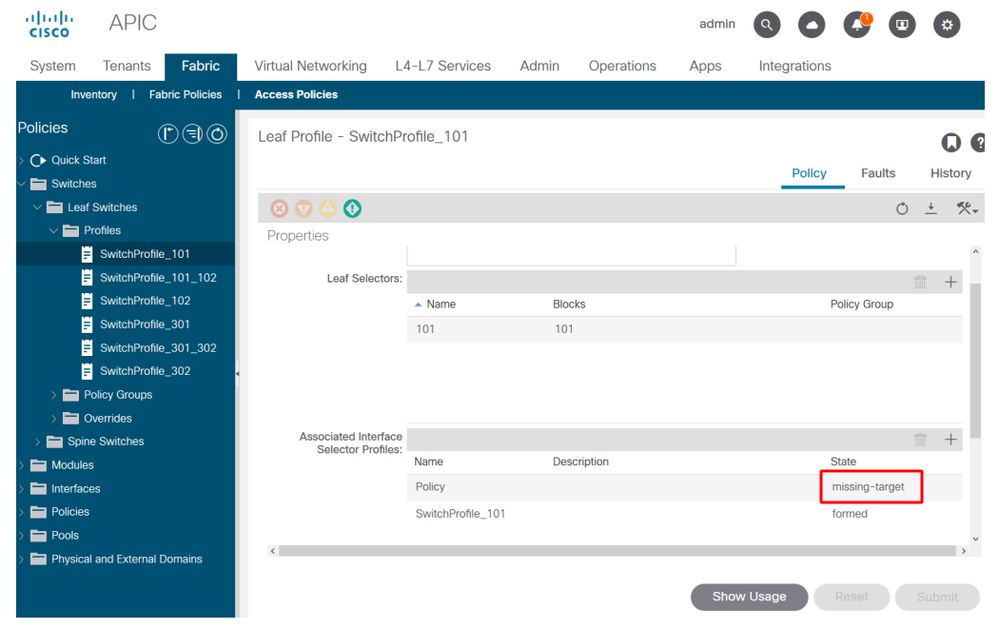999x629 pixels.
Task: Expand the Pools folder
Action: tap(22, 536)
